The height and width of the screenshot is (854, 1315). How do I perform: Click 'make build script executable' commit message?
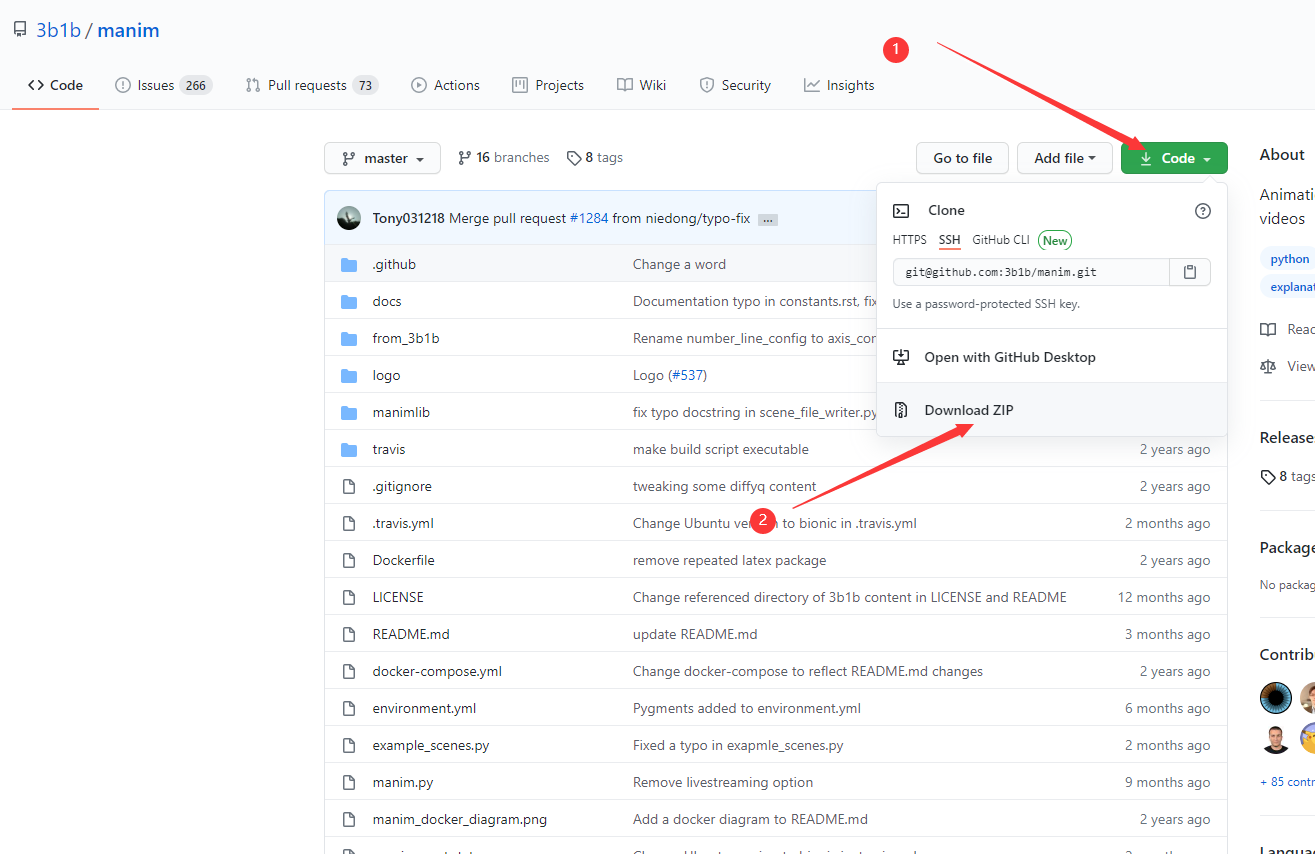point(721,449)
